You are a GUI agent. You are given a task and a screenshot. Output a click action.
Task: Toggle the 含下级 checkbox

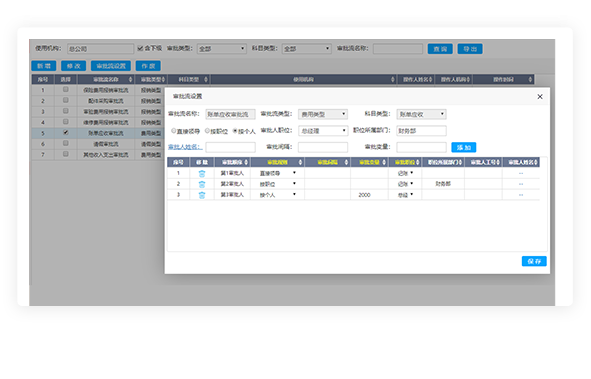click(x=140, y=48)
